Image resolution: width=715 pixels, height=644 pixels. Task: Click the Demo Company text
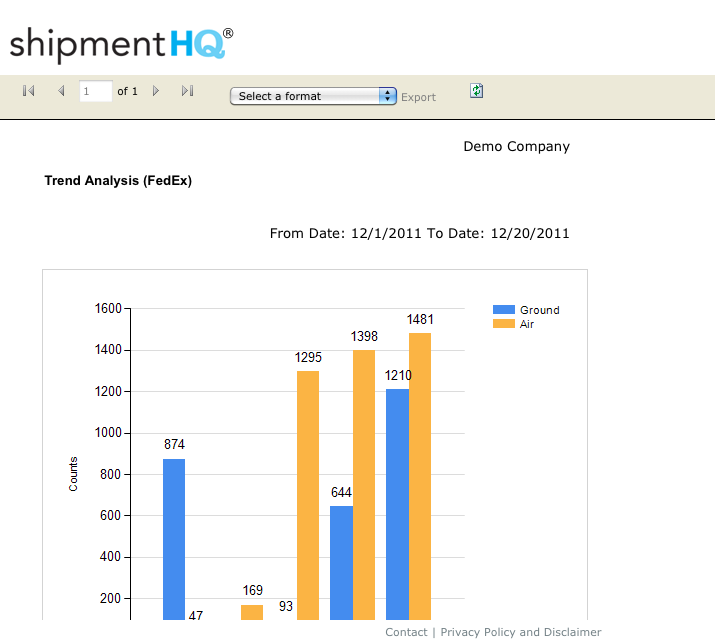pos(517,146)
